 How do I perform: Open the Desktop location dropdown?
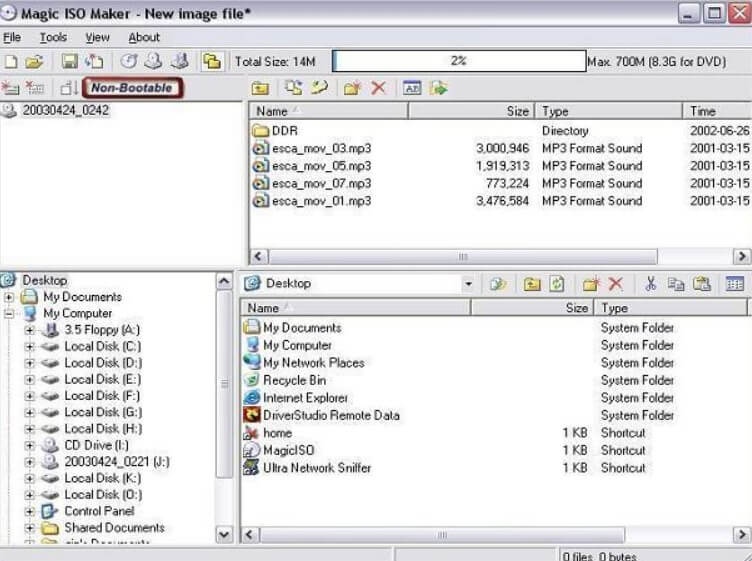pyautogui.click(x=468, y=284)
